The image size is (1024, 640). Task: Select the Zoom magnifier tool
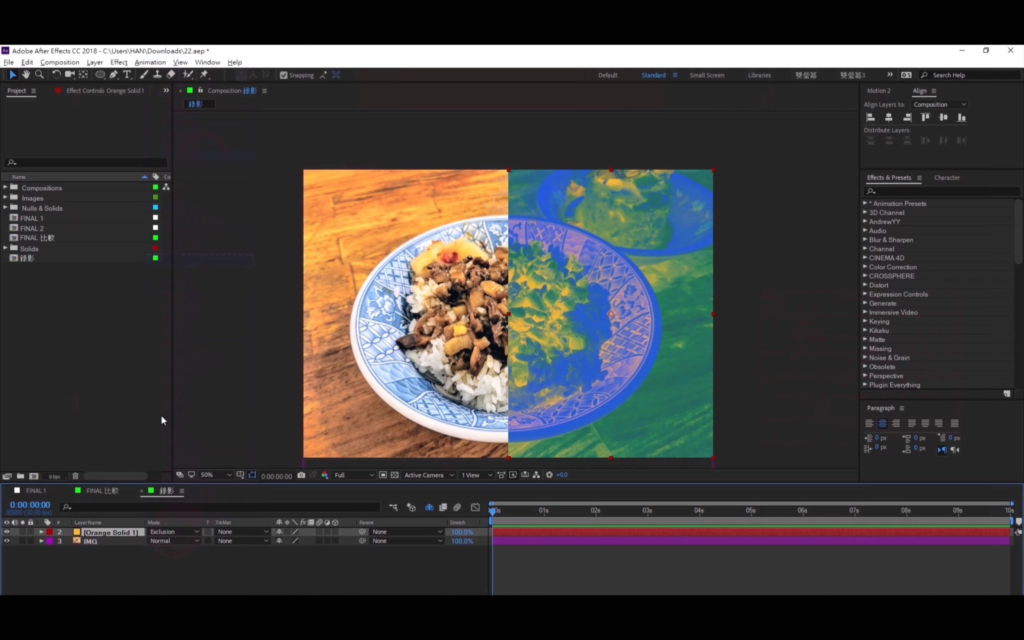click(x=39, y=75)
